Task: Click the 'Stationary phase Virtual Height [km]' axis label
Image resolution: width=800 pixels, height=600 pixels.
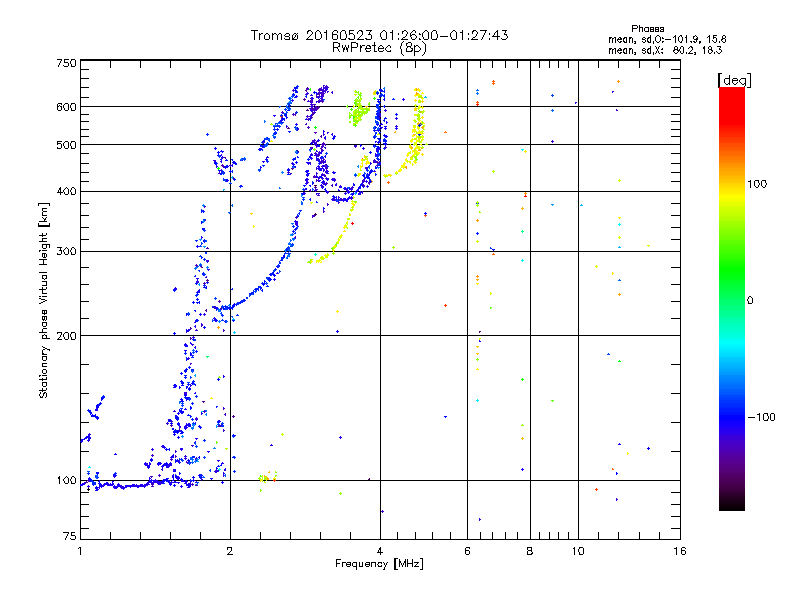Action: [x=44, y=301]
